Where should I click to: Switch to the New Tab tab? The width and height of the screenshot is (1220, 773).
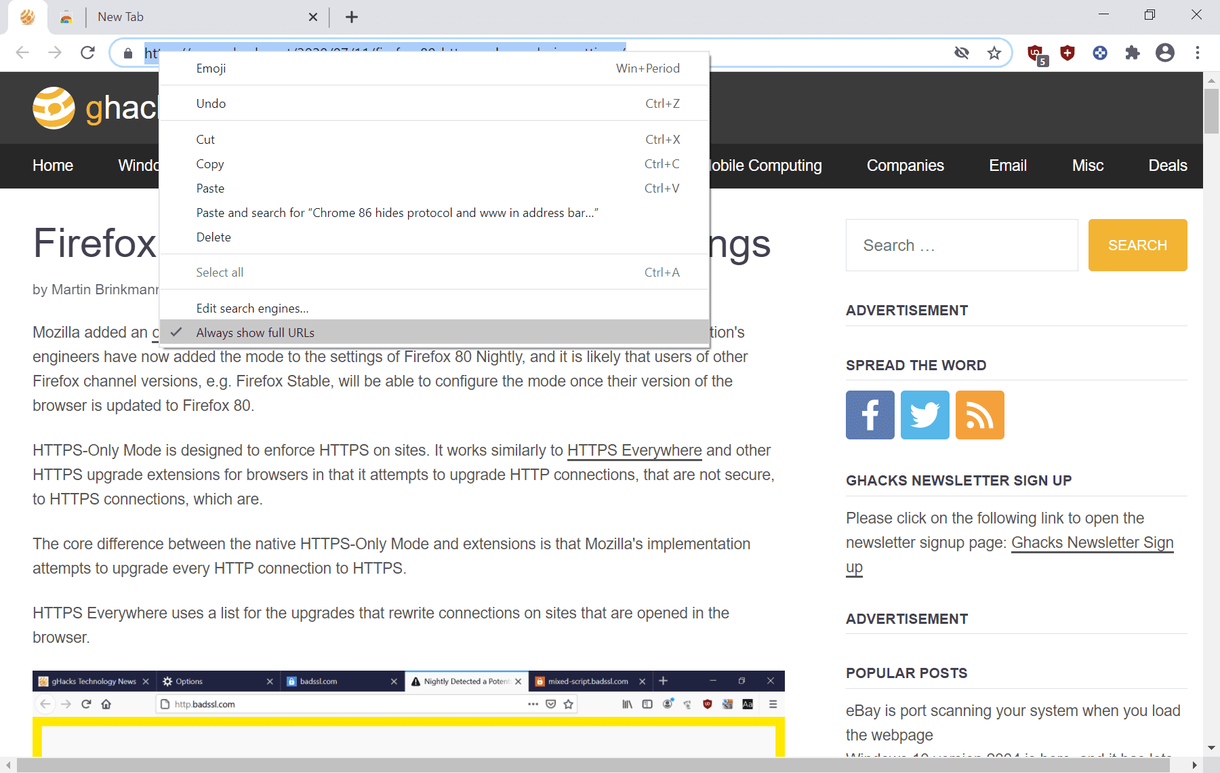[x=205, y=17]
